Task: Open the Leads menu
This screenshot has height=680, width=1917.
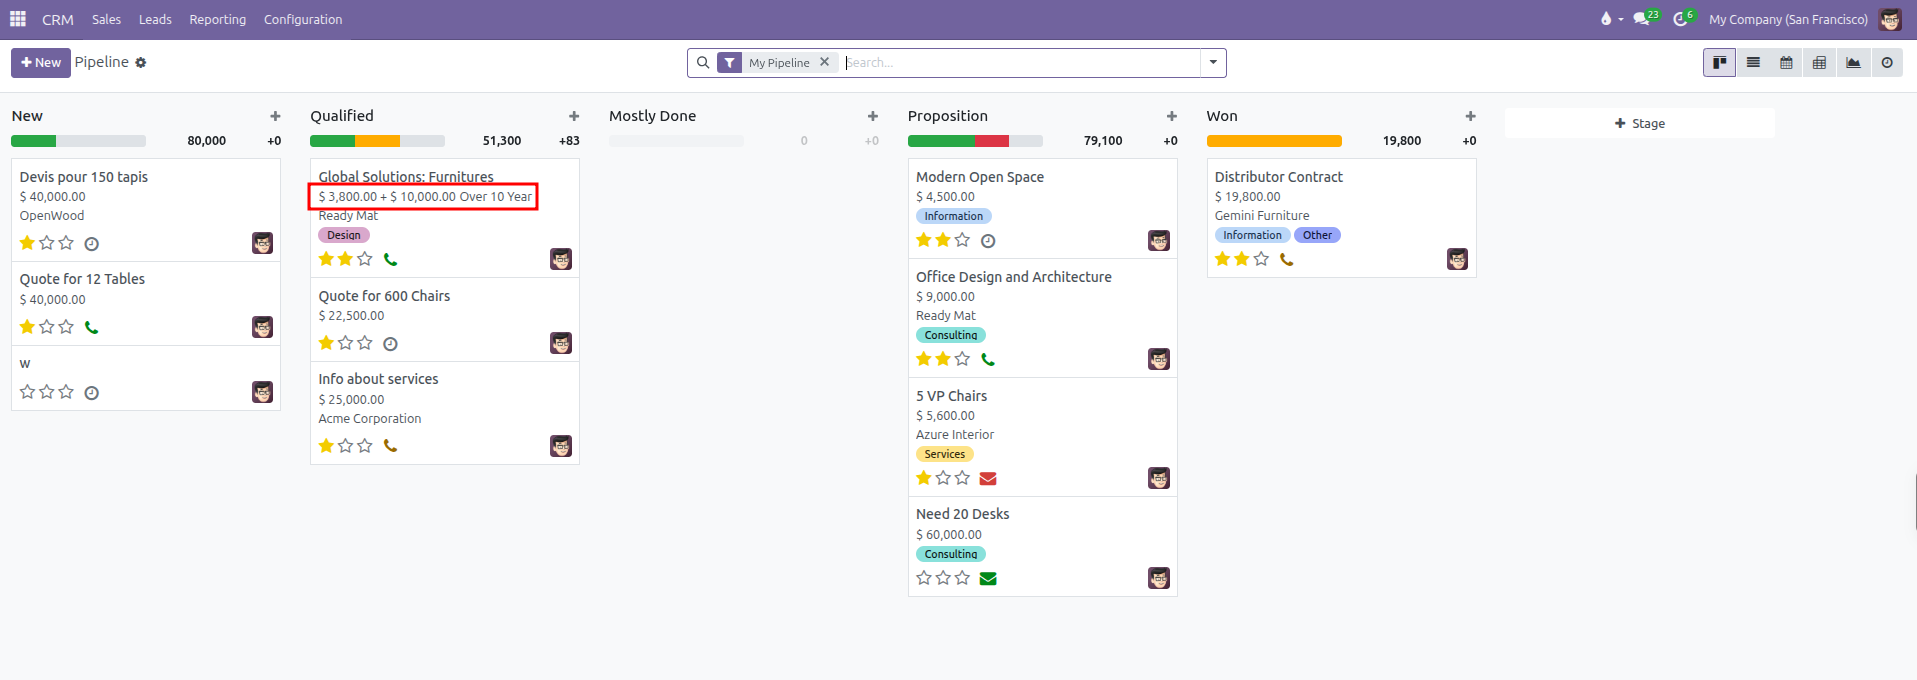Action: (x=155, y=19)
